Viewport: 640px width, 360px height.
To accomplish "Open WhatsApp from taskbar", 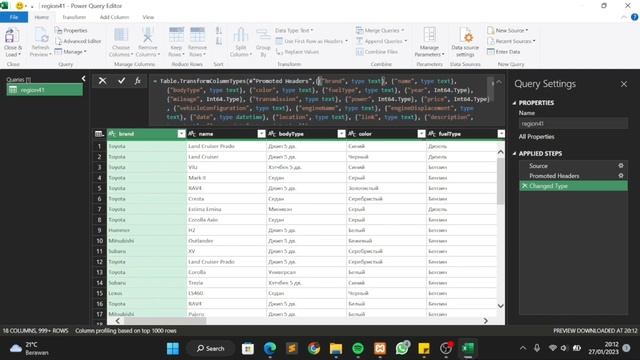I will pyautogui.click(x=402, y=348).
